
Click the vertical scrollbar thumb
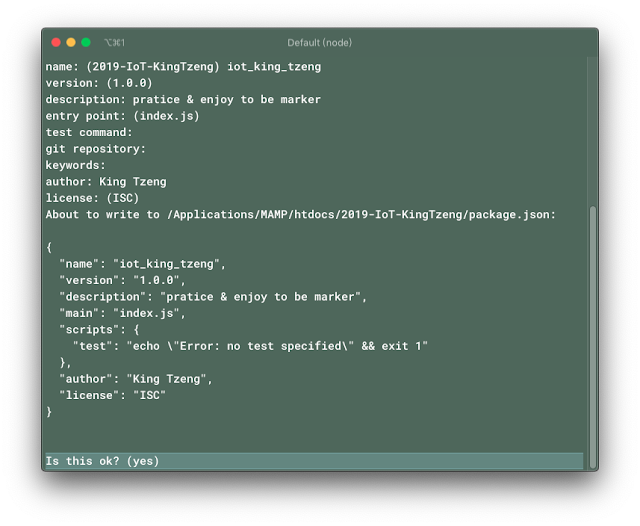593,337
